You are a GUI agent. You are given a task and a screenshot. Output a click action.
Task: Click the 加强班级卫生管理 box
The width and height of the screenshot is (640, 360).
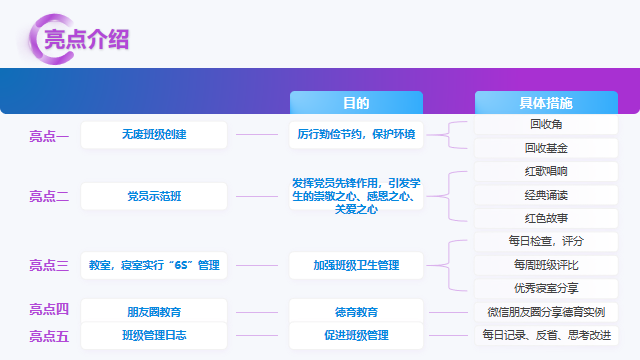(356, 265)
